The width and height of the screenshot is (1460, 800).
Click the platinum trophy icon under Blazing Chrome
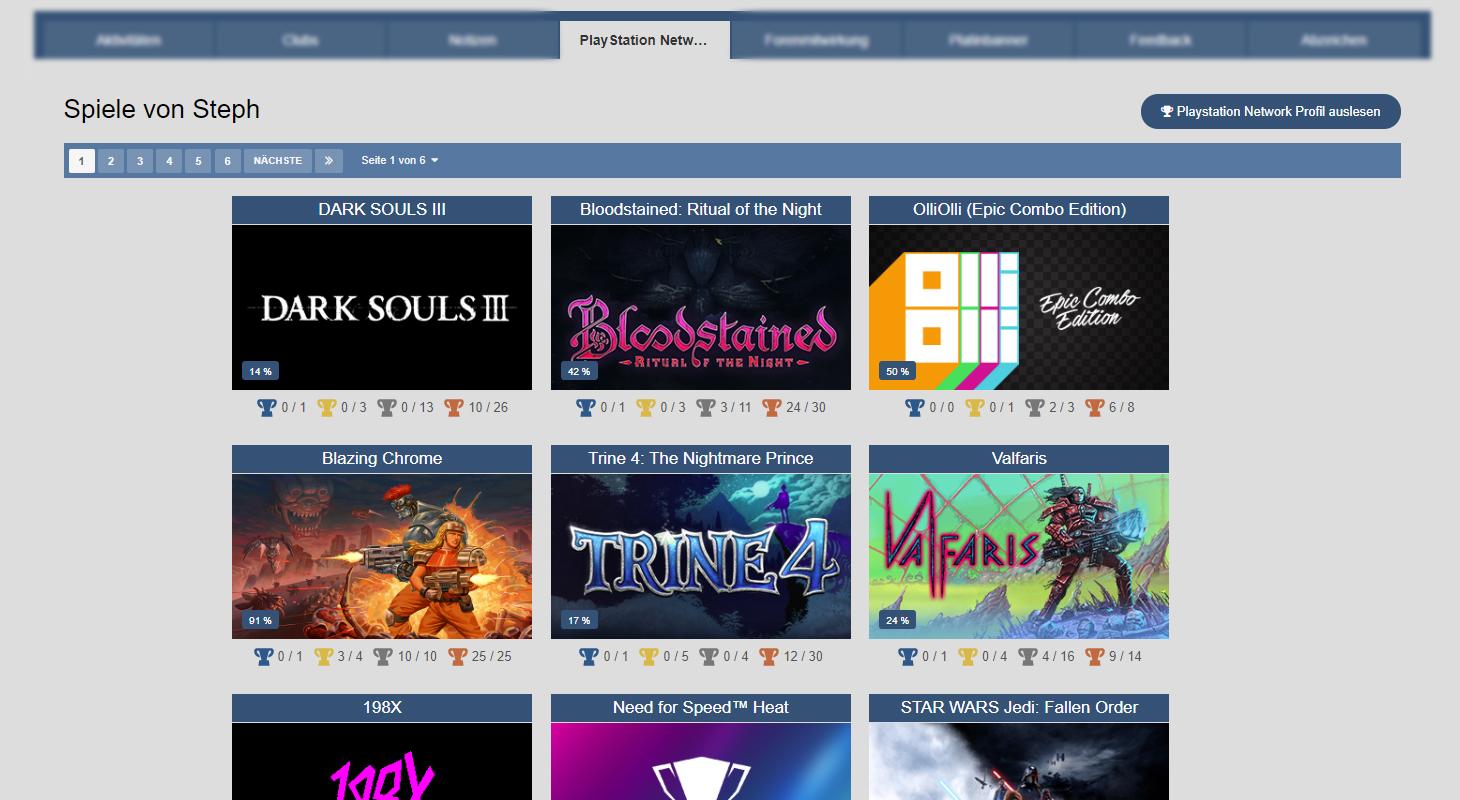[263, 656]
